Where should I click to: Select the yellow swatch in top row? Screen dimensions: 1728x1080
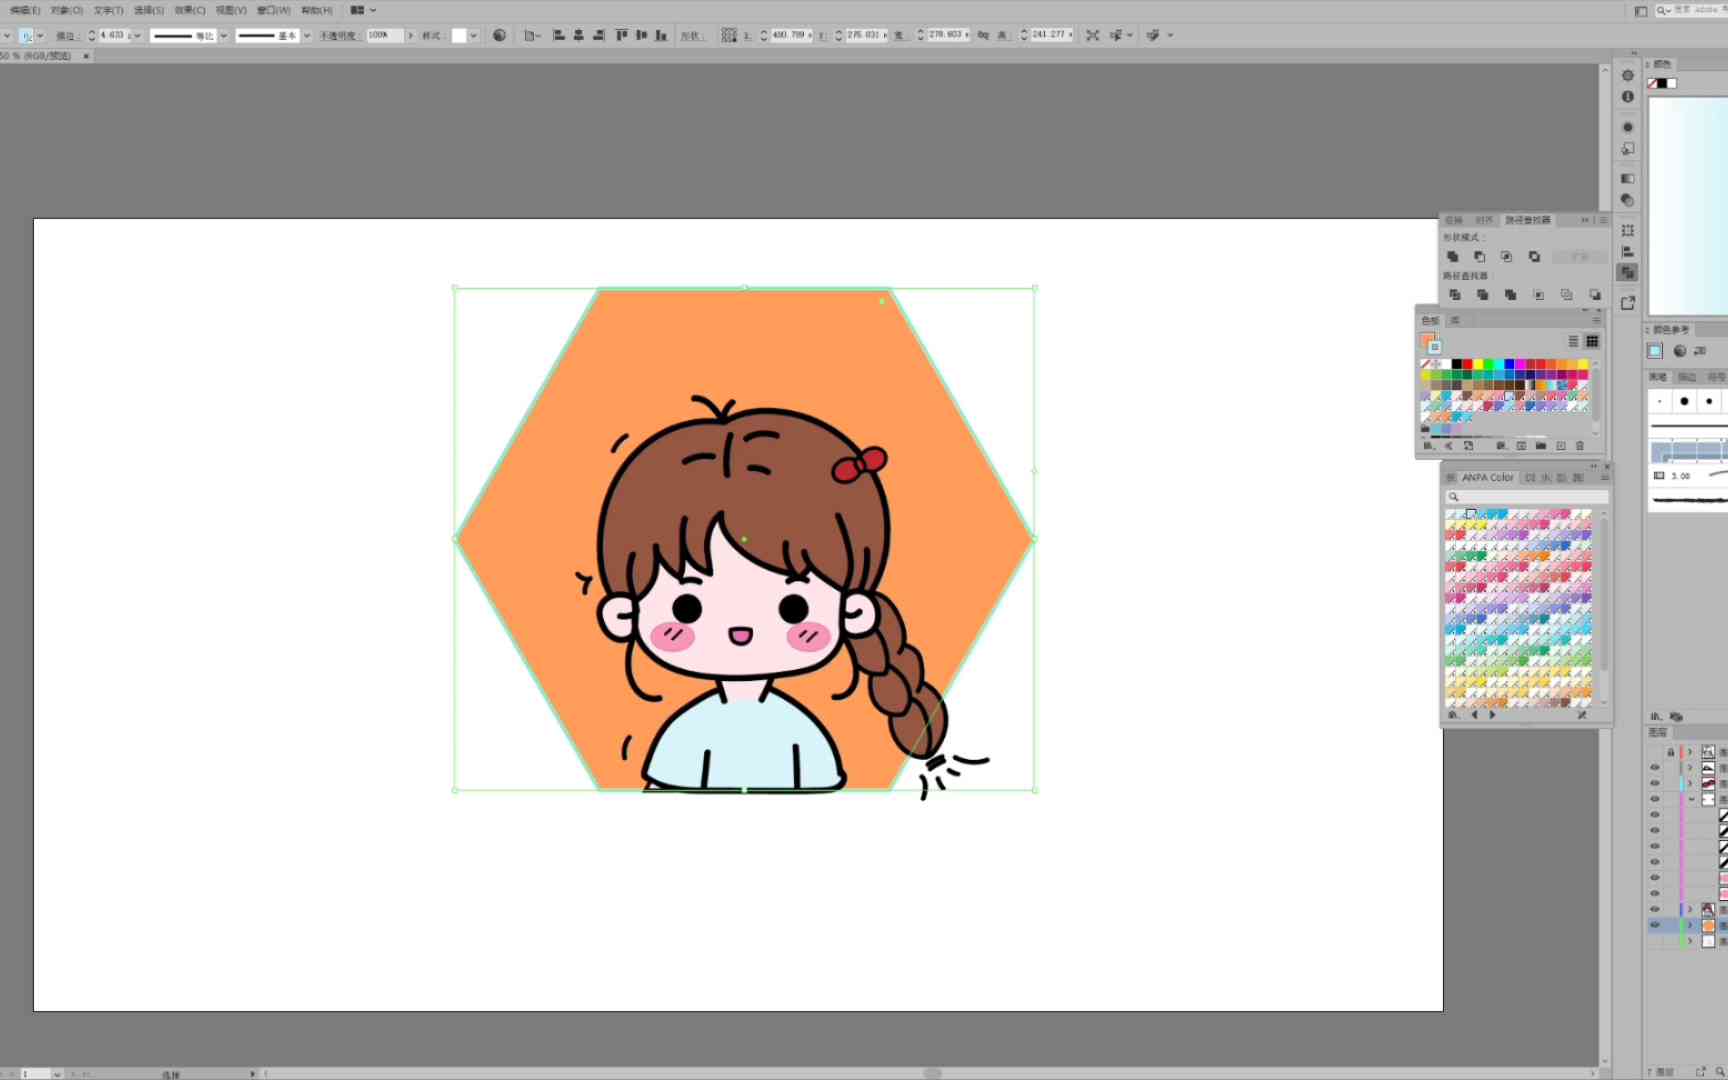coord(1478,364)
